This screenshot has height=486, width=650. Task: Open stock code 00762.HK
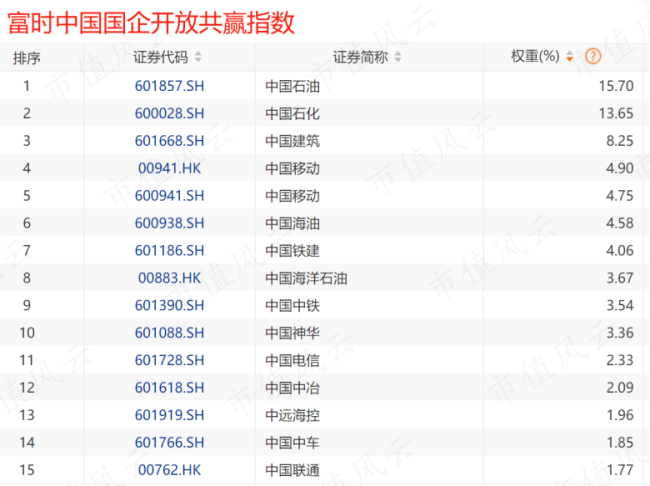(x=170, y=470)
